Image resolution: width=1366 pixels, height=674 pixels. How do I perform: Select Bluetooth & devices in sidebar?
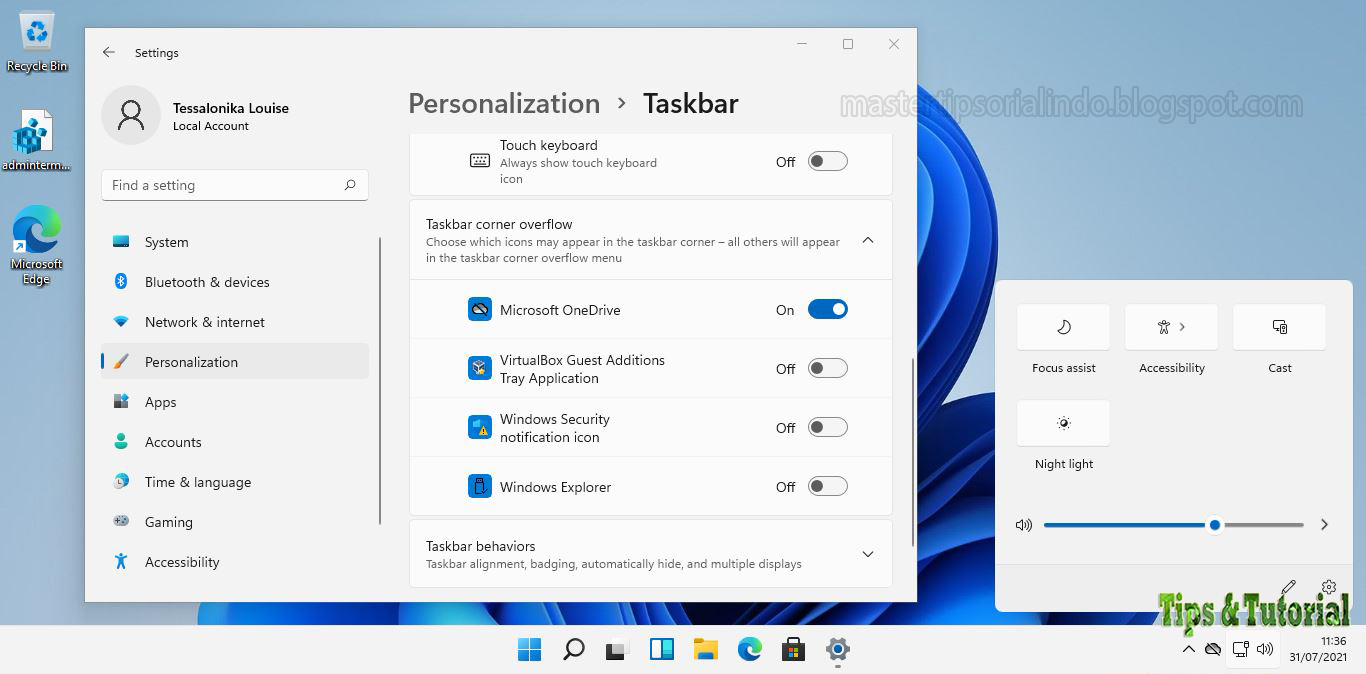[122, 282]
